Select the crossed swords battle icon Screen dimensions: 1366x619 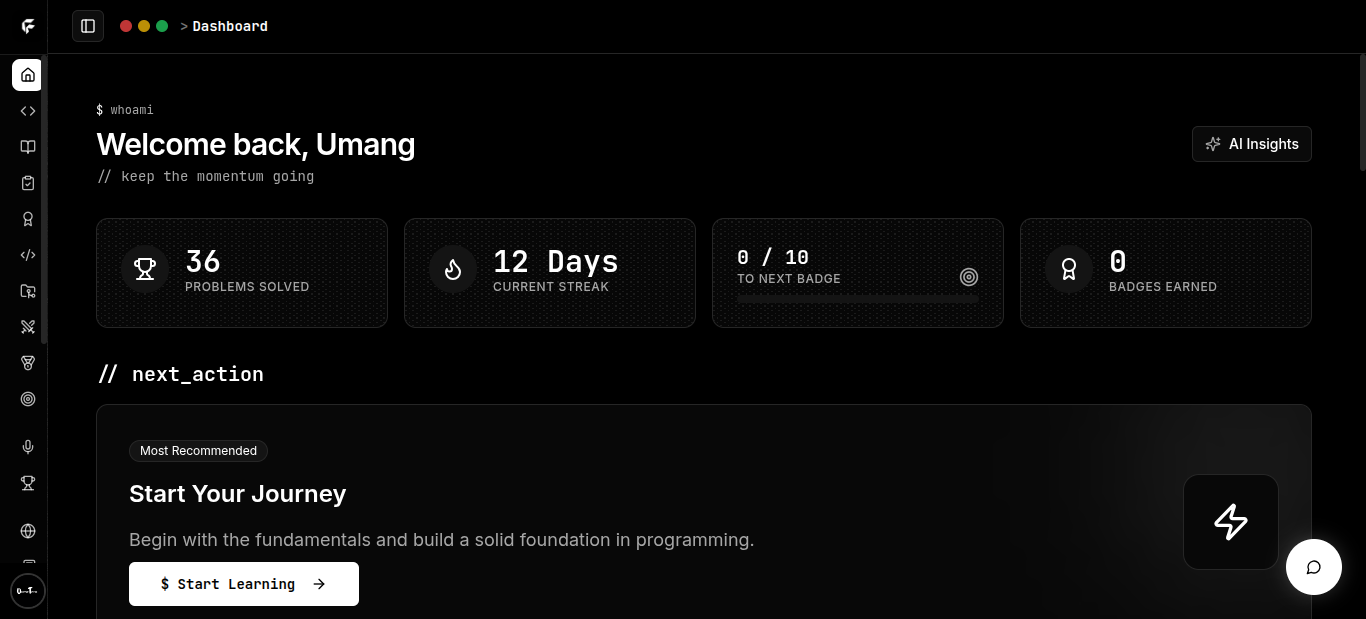[27, 327]
